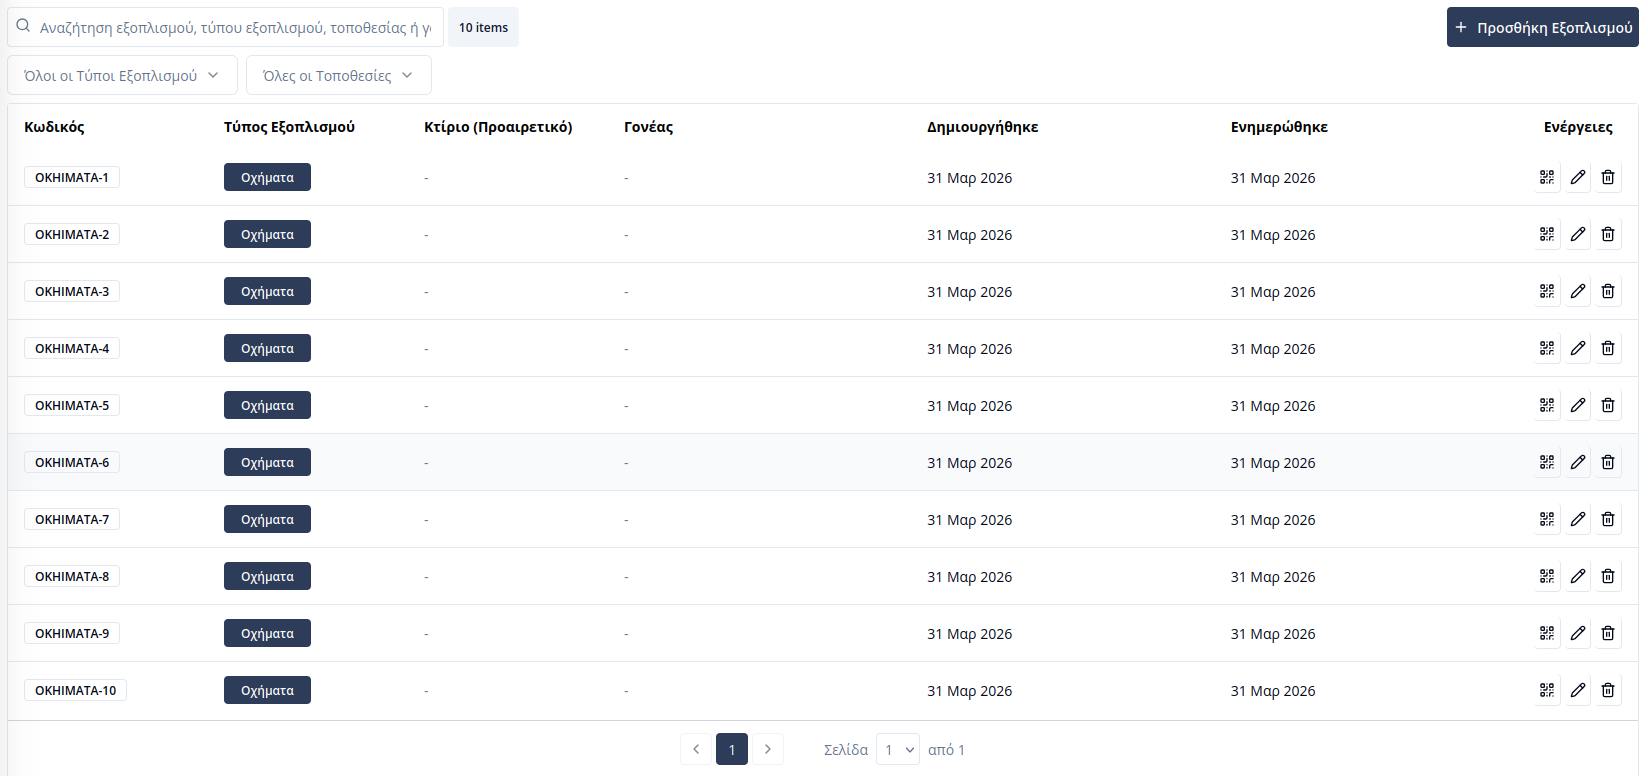Image resolution: width=1648 pixels, height=776 pixels.
Task: Edit the OKHIMATA-2 equipment row
Action: click(1578, 234)
